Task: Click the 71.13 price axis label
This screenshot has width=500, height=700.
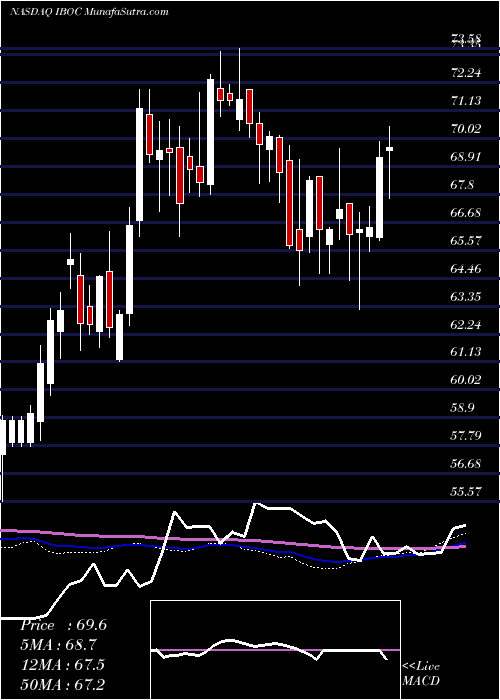Action: coord(466,101)
